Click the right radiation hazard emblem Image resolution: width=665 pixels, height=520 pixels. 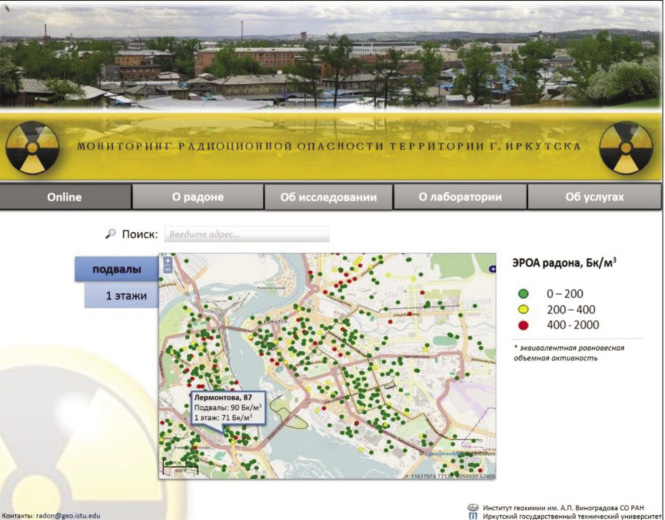click(x=626, y=148)
